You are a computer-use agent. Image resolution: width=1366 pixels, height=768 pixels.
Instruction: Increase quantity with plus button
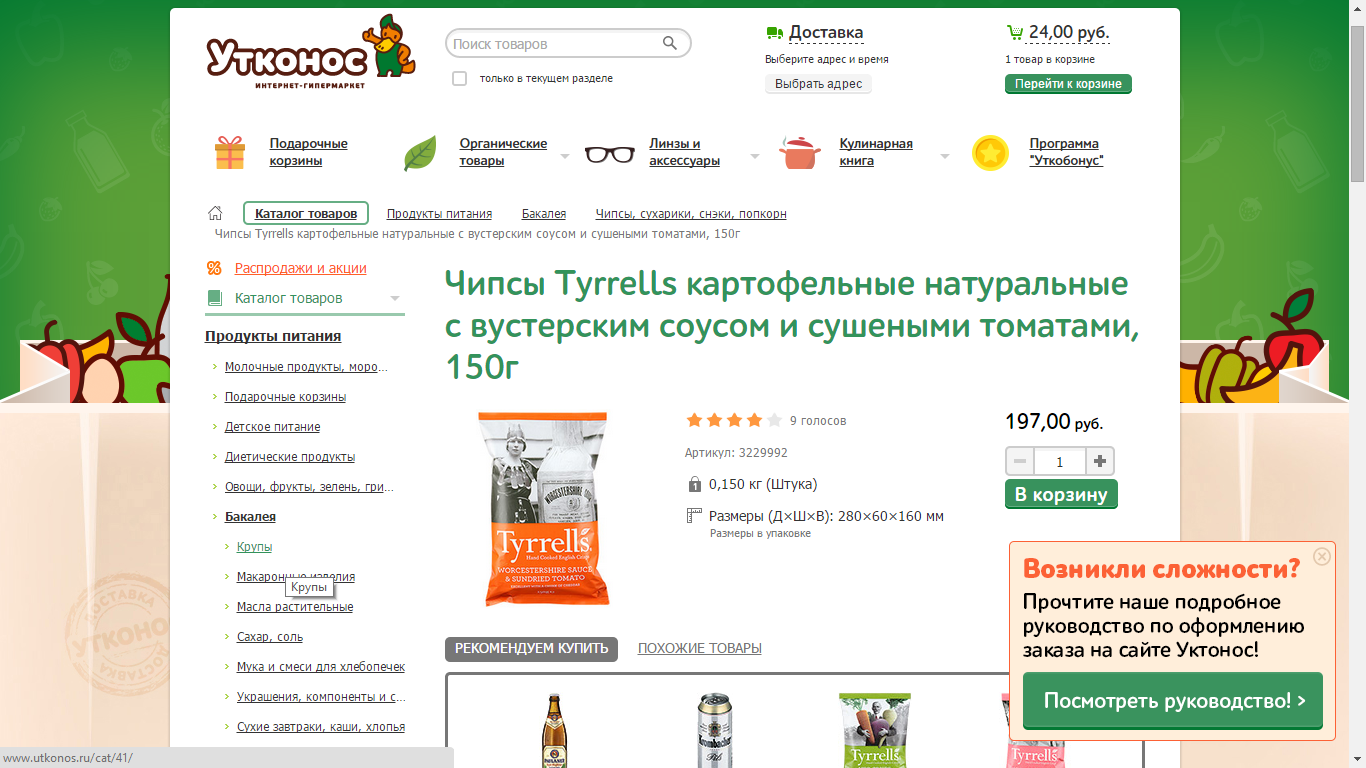tap(1100, 461)
